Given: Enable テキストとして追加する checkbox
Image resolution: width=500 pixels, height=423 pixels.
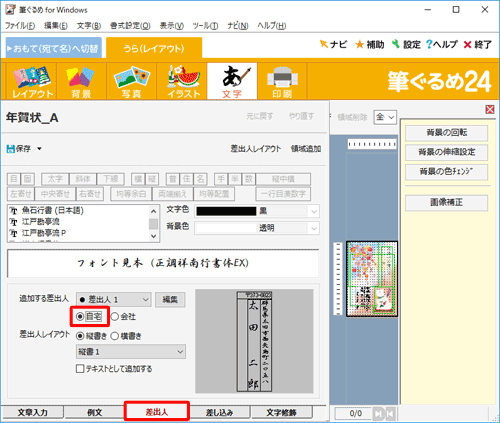Looking at the screenshot, I should pyautogui.click(x=80, y=369).
